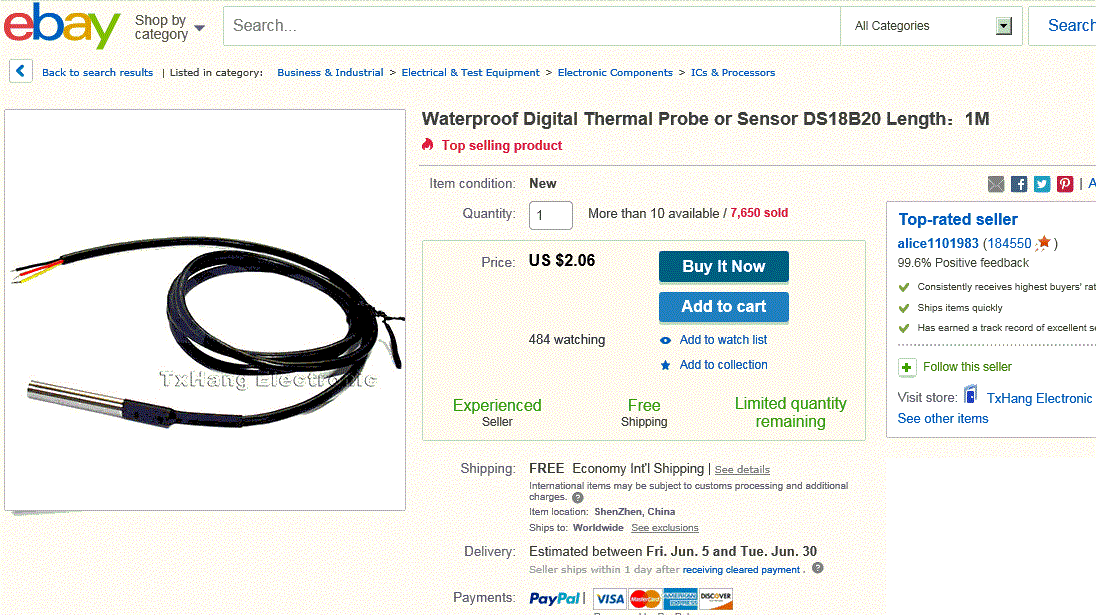Click the Add to cart button

pos(723,307)
